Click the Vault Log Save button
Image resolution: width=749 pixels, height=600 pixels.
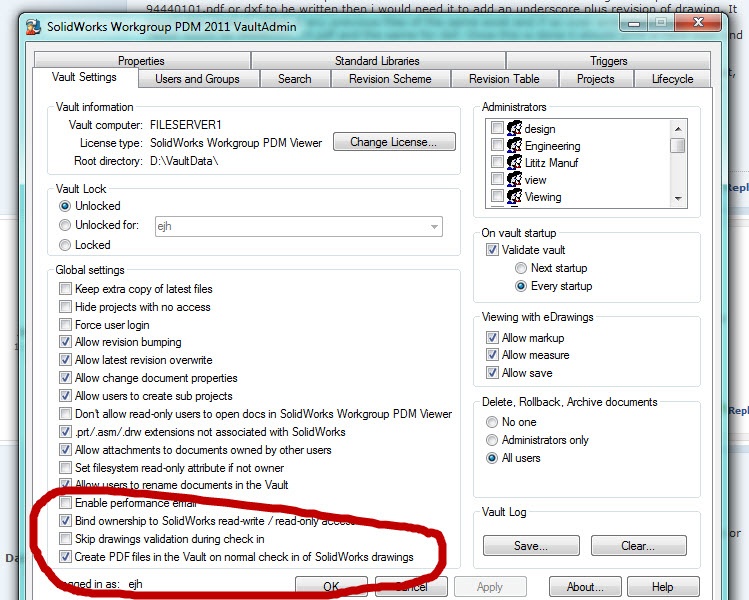[x=531, y=546]
